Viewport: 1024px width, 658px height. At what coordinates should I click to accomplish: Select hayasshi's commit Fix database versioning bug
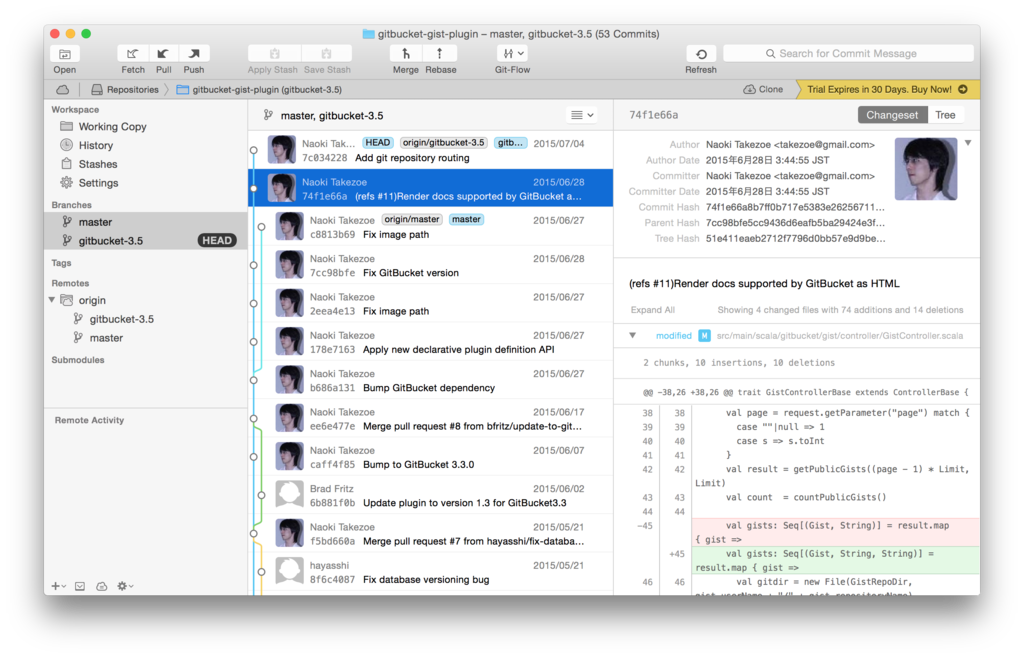pyautogui.click(x=430, y=572)
